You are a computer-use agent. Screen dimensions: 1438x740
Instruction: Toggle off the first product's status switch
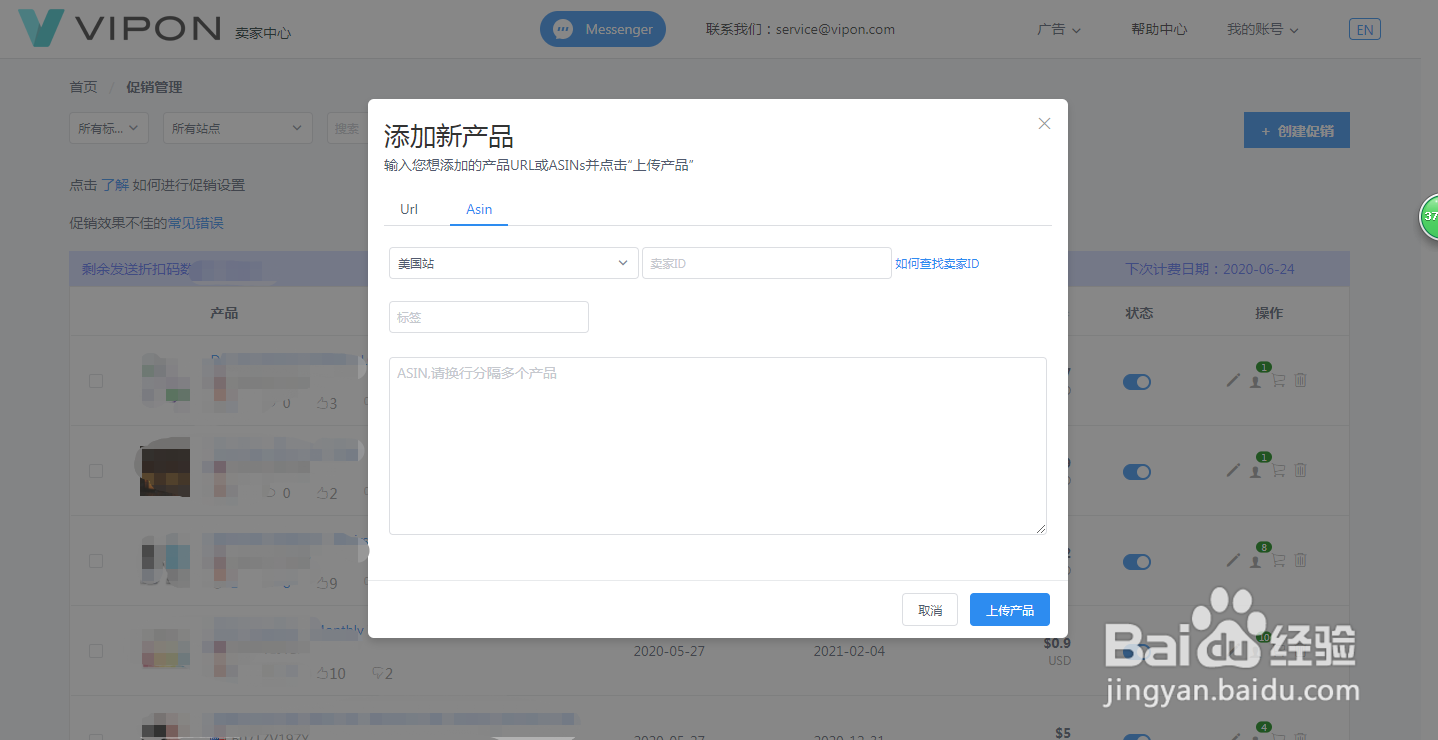click(x=1137, y=381)
